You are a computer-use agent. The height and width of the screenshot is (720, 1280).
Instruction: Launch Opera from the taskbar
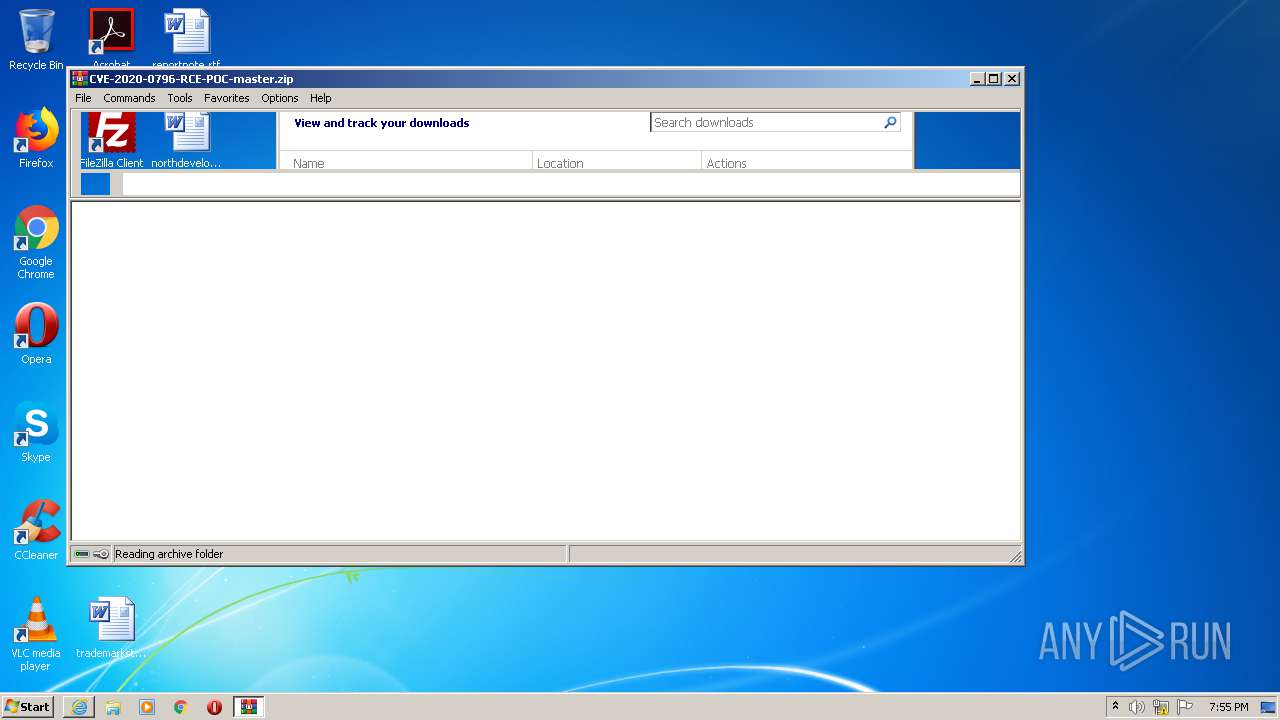tap(214, 707)
